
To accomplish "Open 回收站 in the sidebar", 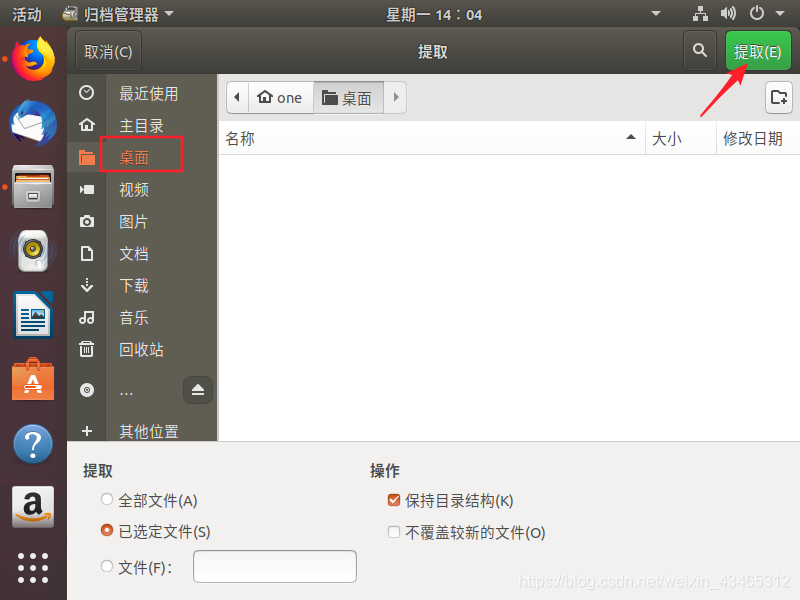I will 141,349.
